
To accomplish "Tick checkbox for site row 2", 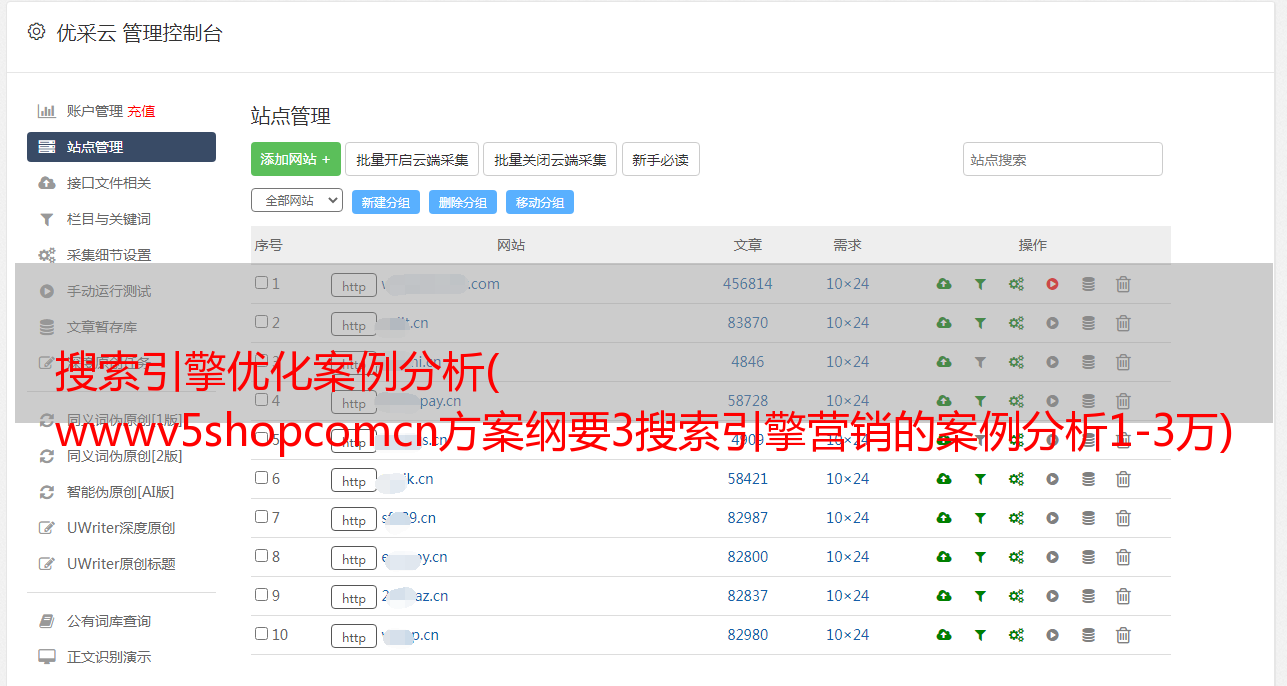I will pyautogui.click(x=261, y=322).
